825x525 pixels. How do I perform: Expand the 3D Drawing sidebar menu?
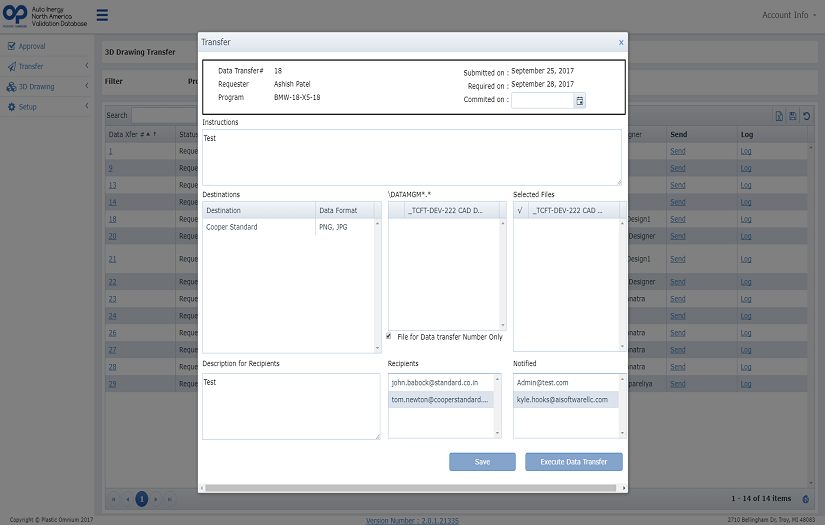coord(87,86)
